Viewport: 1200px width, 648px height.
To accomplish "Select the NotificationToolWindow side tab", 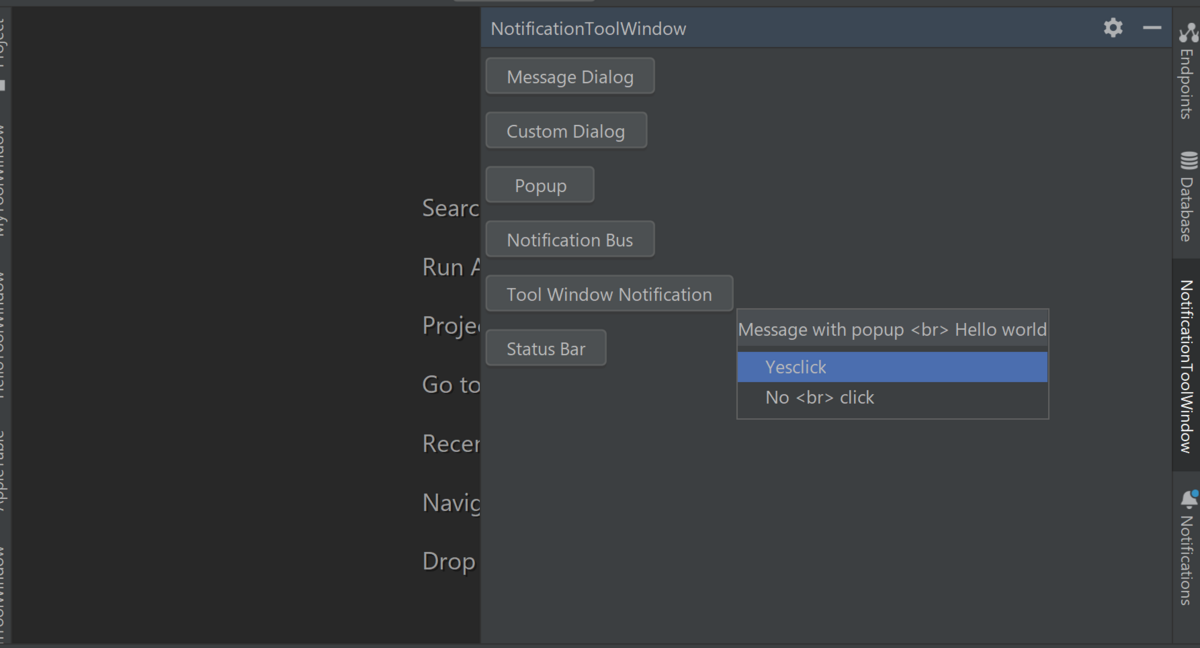I will tap(1187, 366).
